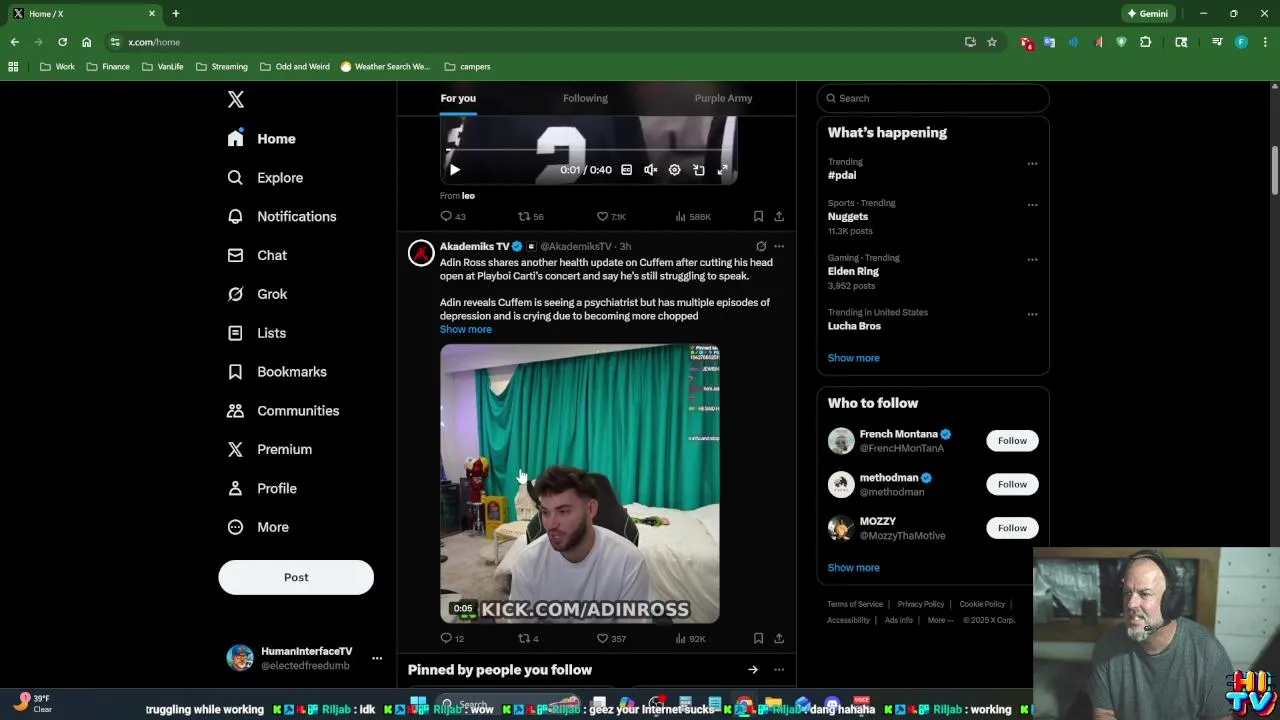Screen dimensions: 1280x720
Task: Share the Akademiks TV post
Action: click(779, 638)
